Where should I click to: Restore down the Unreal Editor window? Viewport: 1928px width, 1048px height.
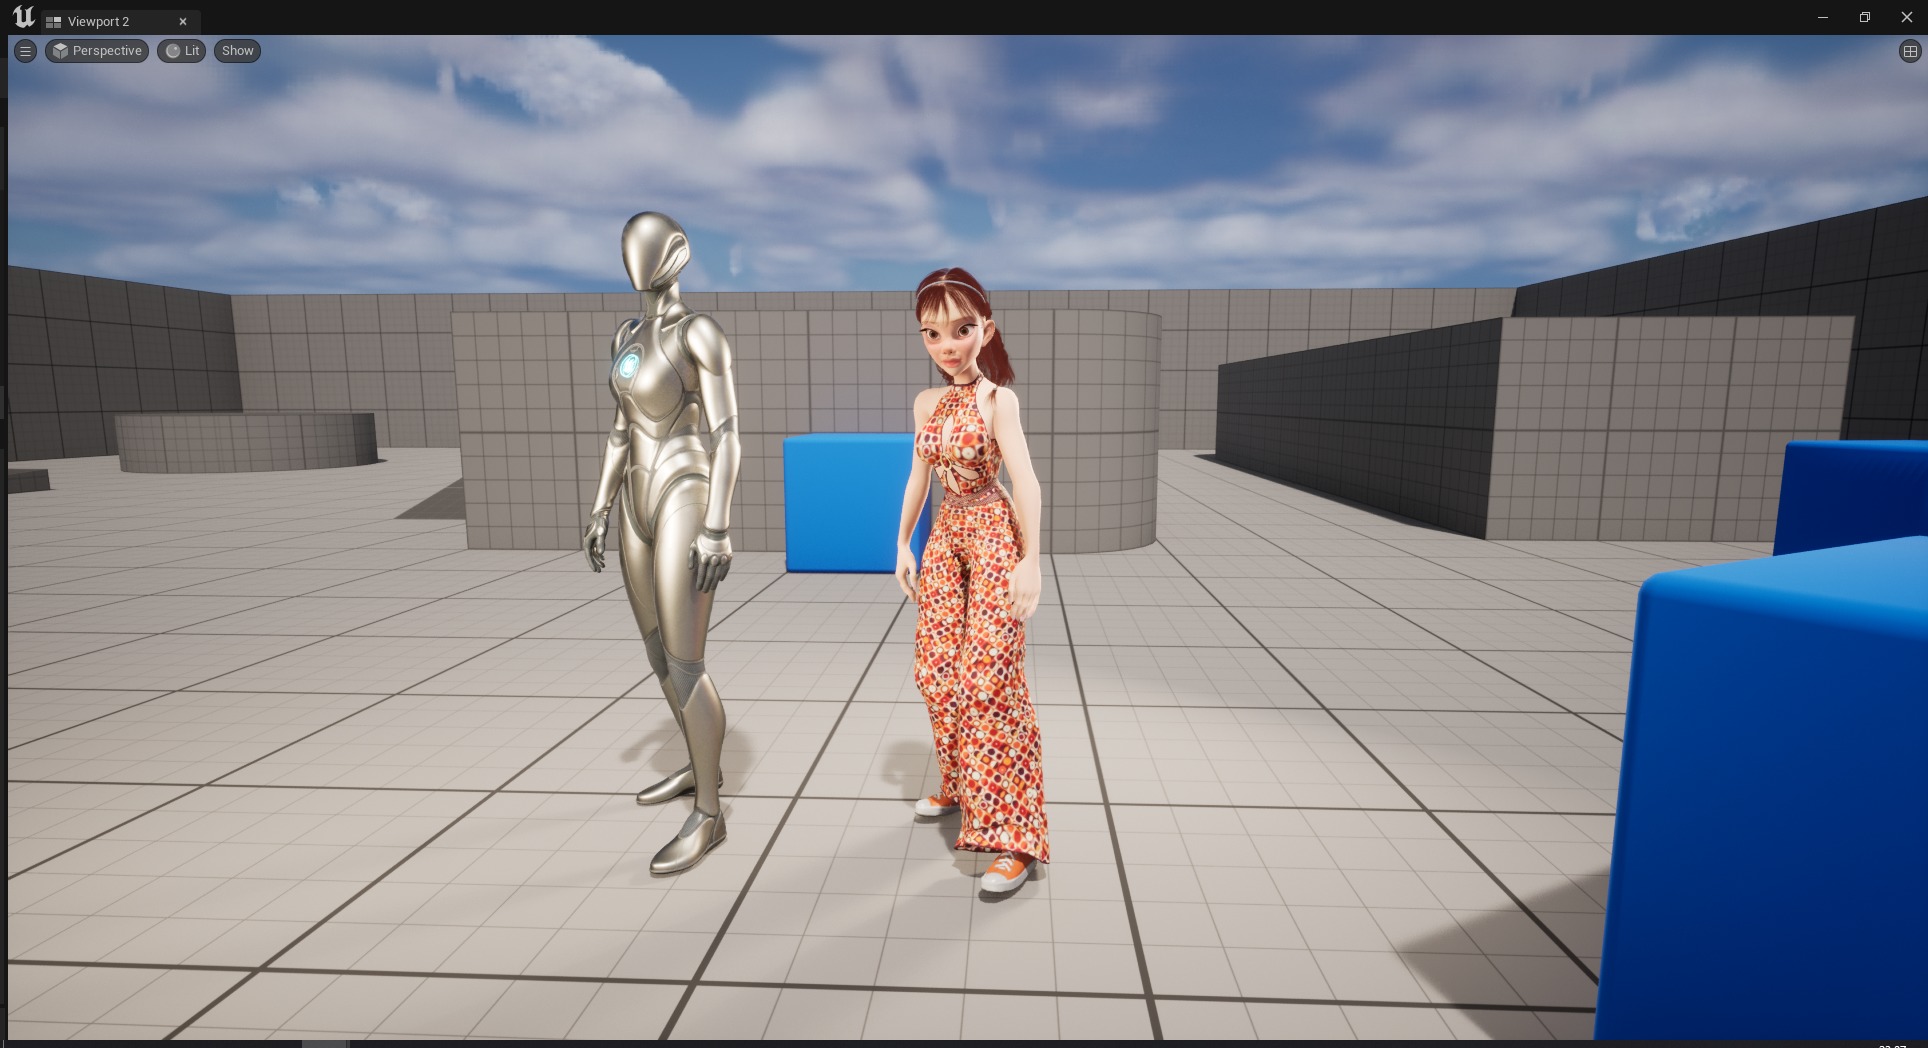(x=1865, y=17)
